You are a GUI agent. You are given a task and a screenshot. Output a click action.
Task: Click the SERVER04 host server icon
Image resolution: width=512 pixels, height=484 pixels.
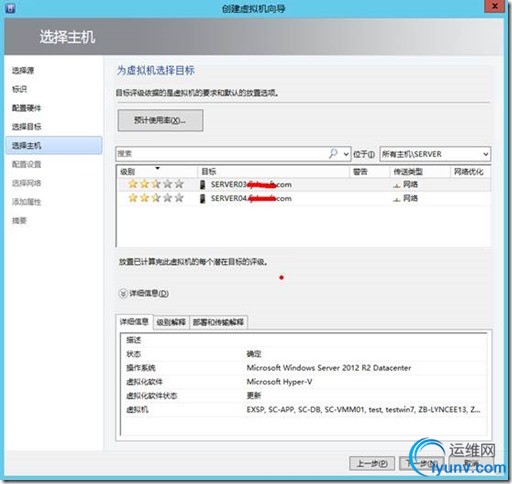(x=202, y=199)
